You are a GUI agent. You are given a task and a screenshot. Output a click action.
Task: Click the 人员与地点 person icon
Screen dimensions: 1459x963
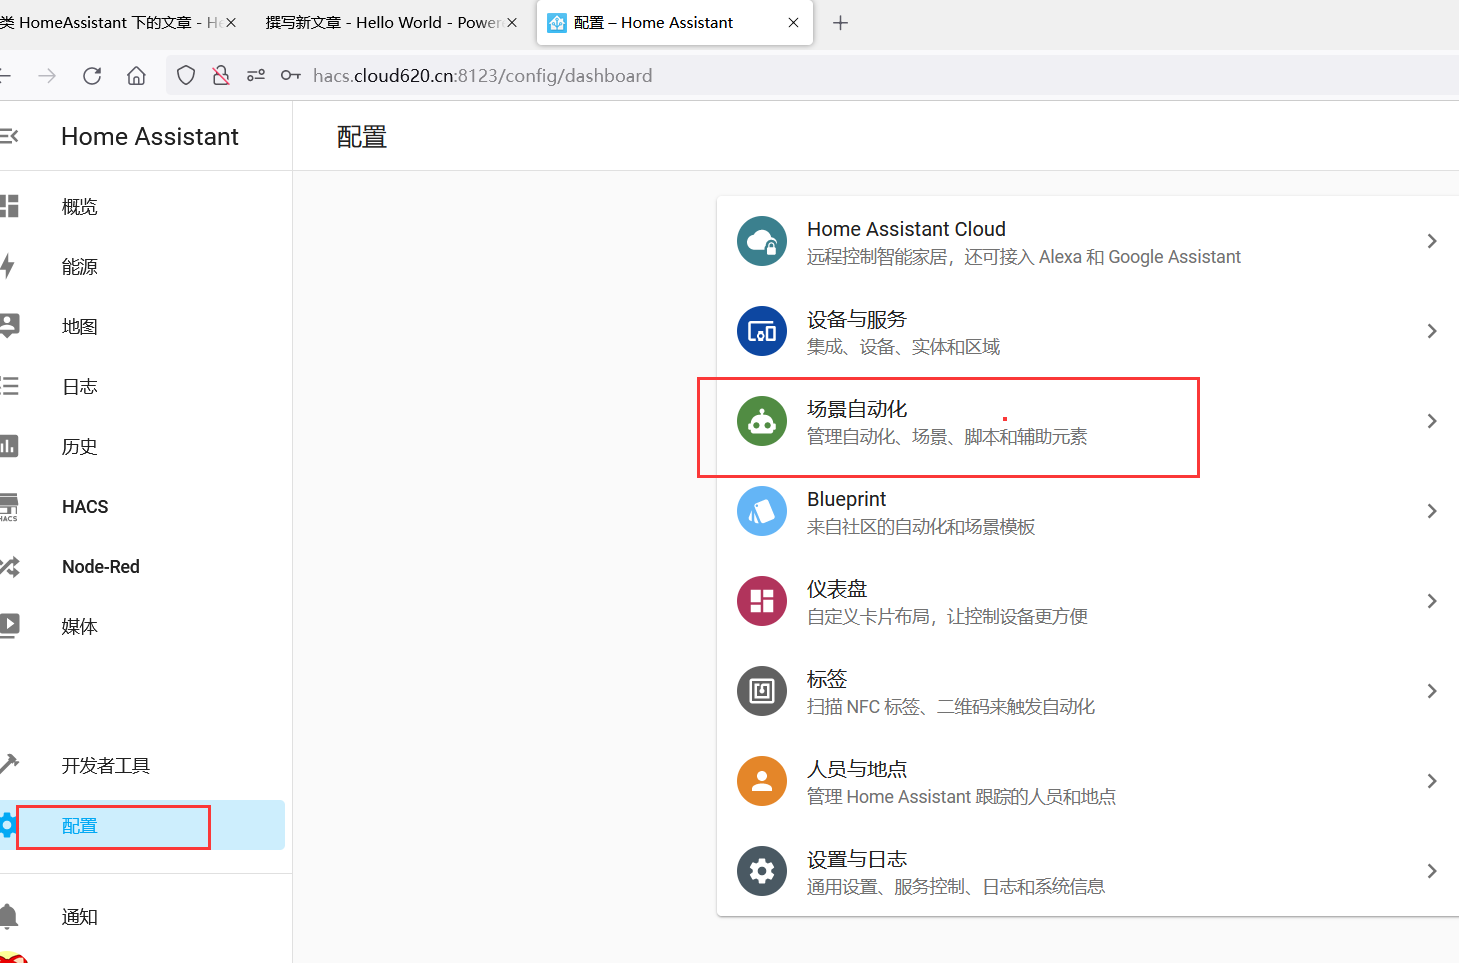(x=762, y=781)
